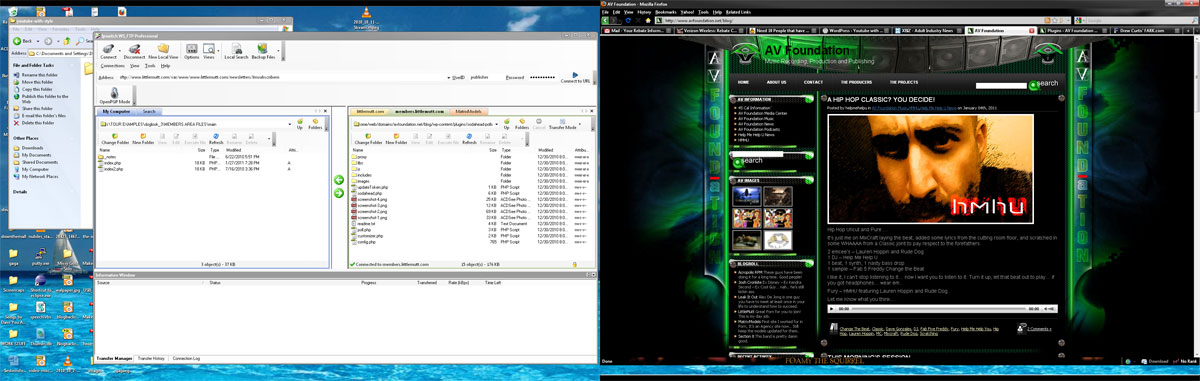This screenshot has width=1200, height=381.
Task: Open View menu in WS_FTP
Action: (x=135, y=65)
